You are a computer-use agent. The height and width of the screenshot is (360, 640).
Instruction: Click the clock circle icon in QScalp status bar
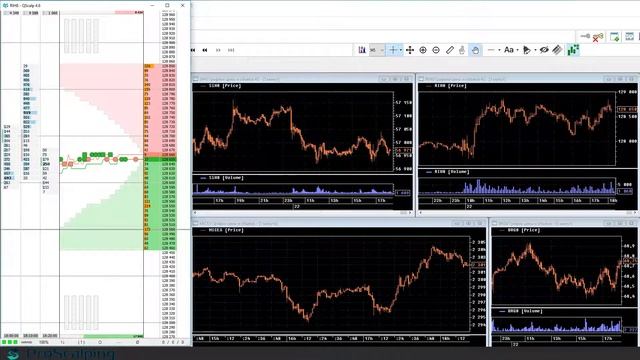click(100, 342)
